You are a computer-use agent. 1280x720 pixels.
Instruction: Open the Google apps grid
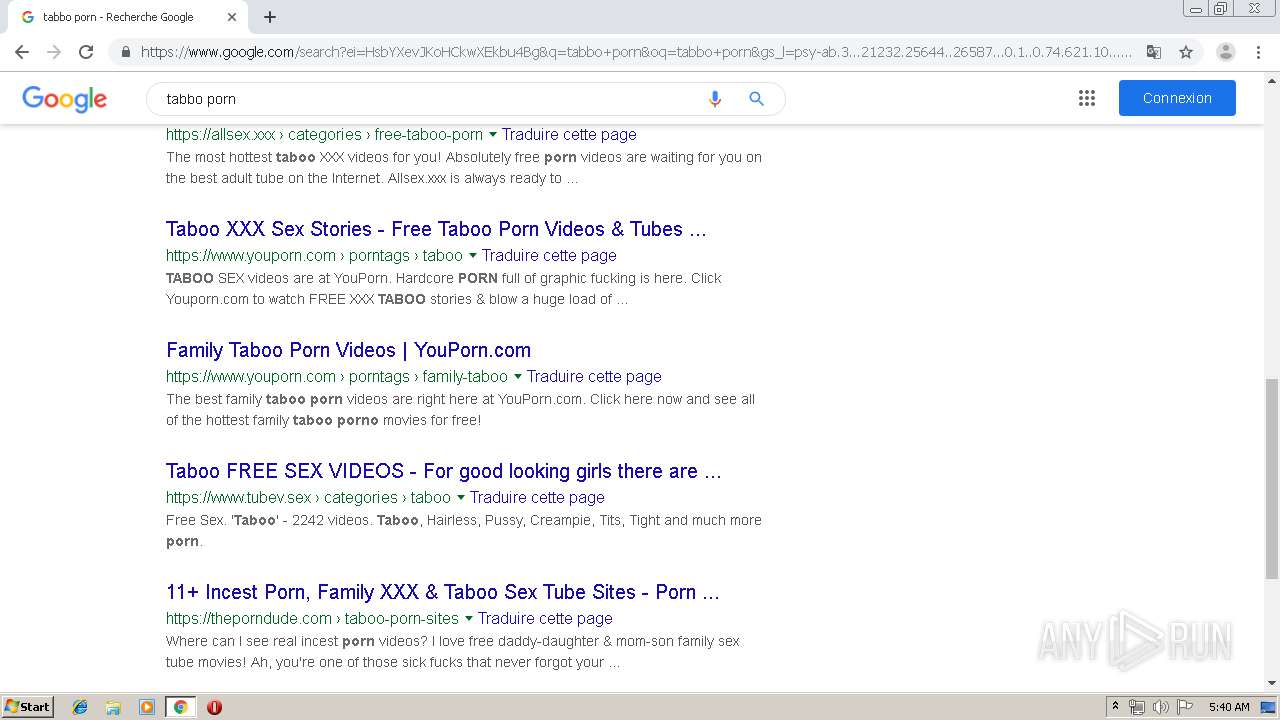coord(1087,98)
